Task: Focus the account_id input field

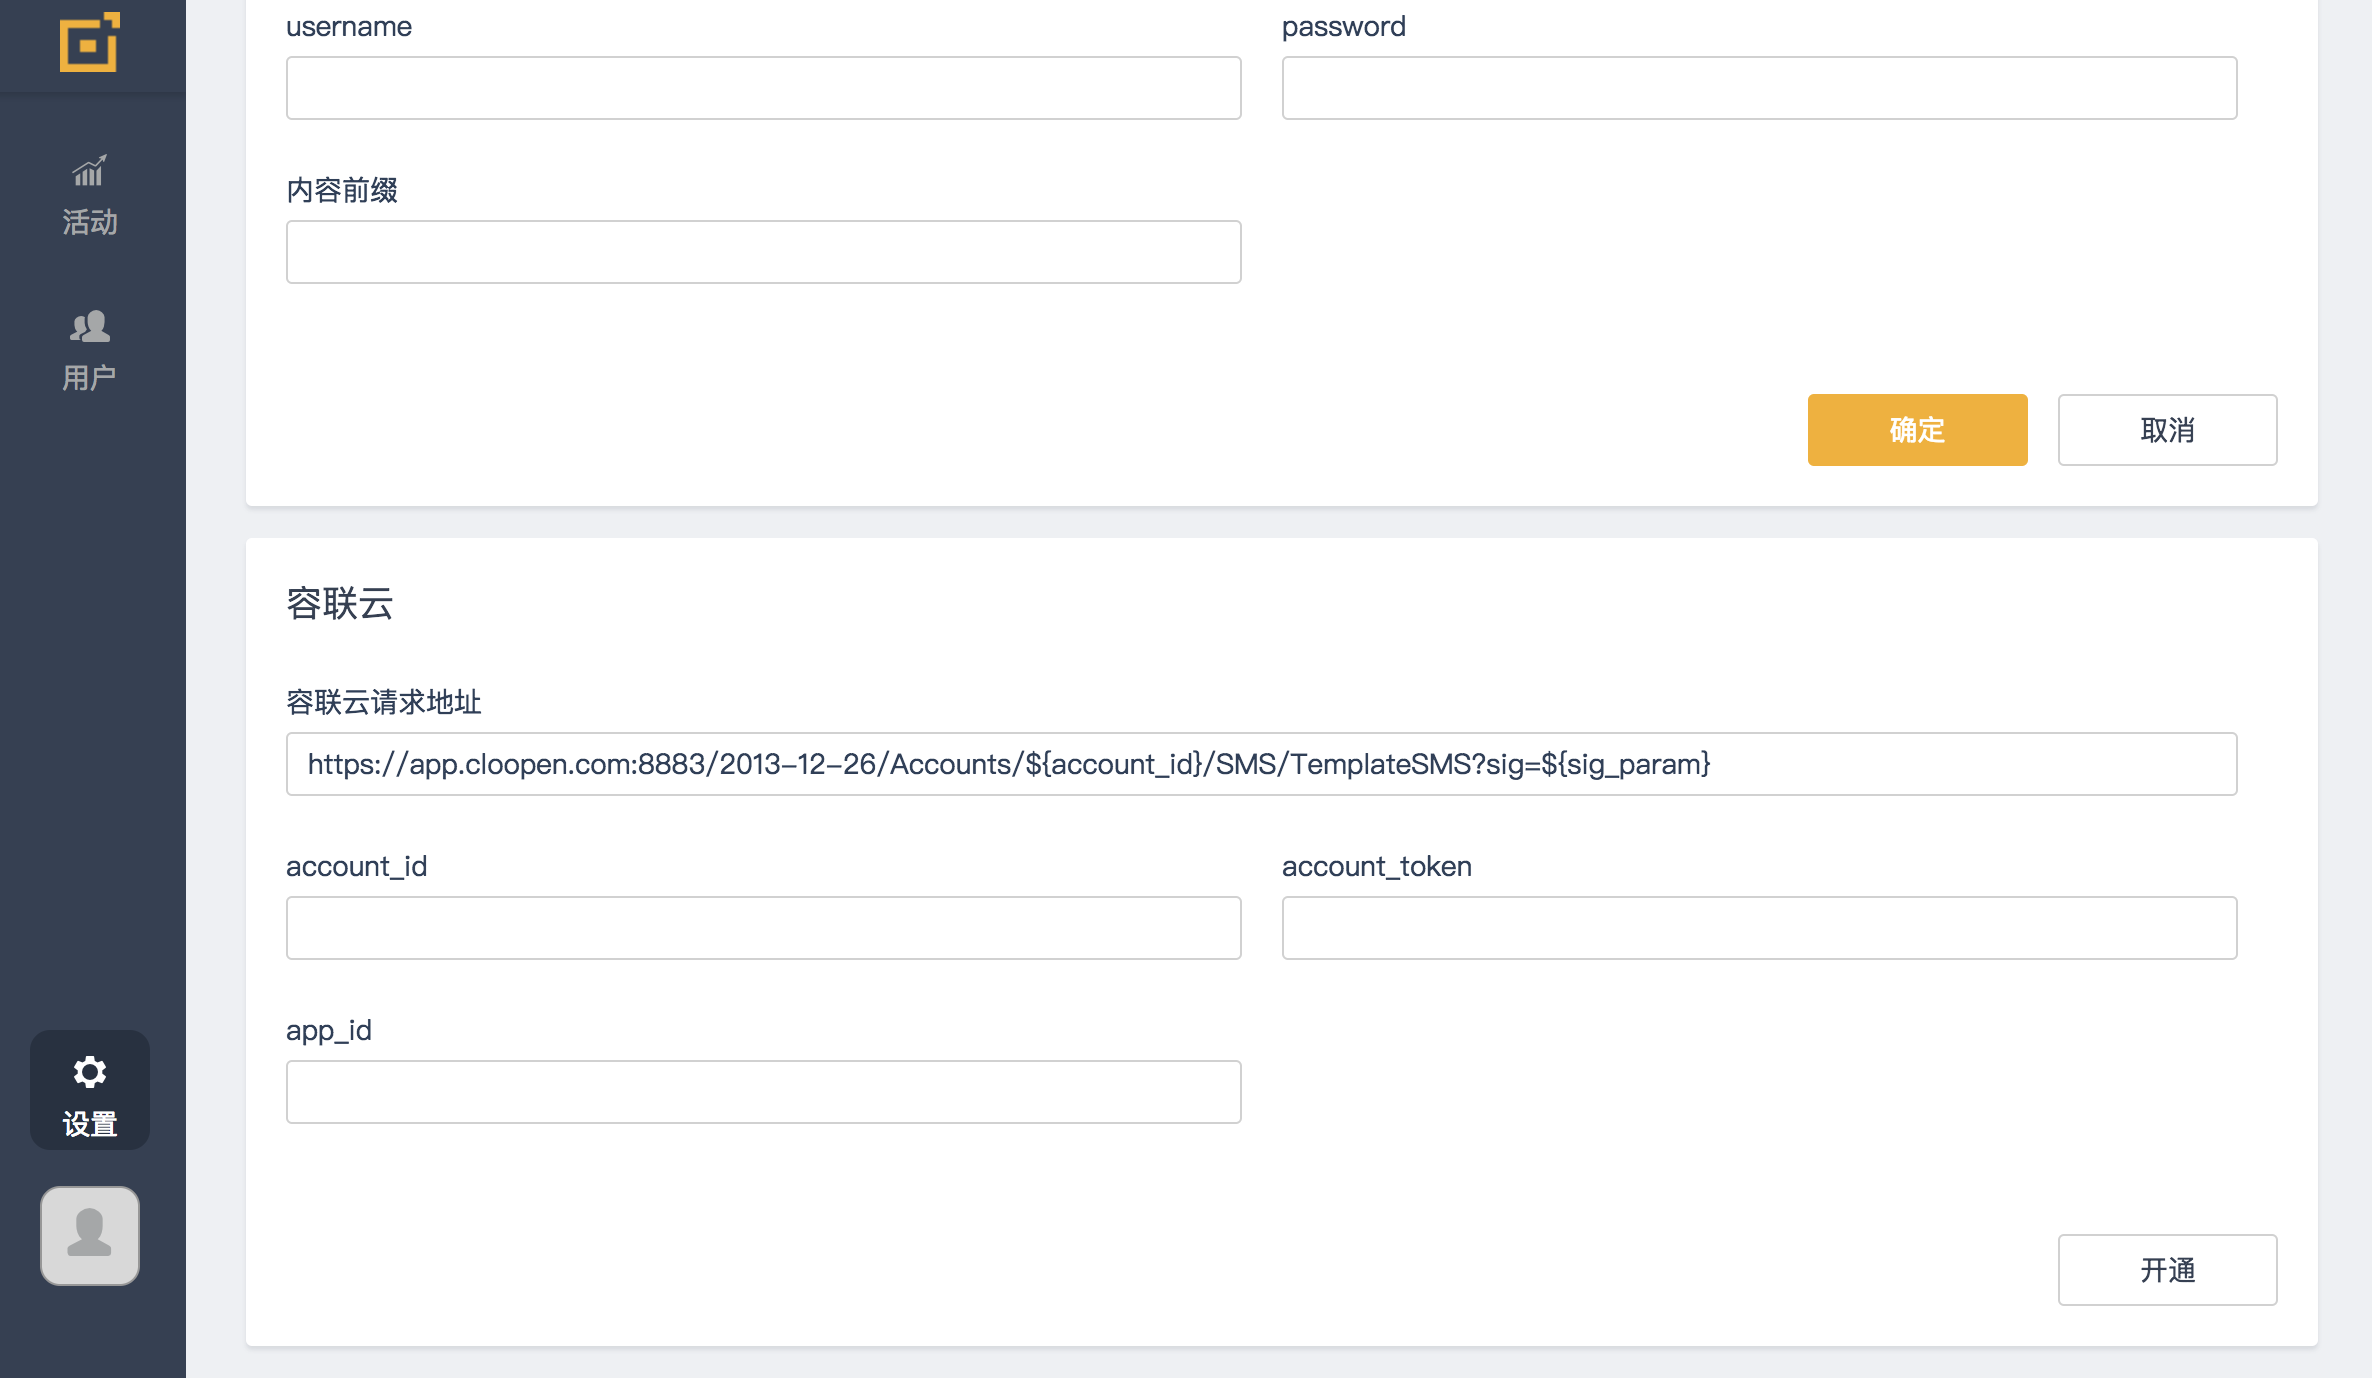Action: tap(764, 928)
